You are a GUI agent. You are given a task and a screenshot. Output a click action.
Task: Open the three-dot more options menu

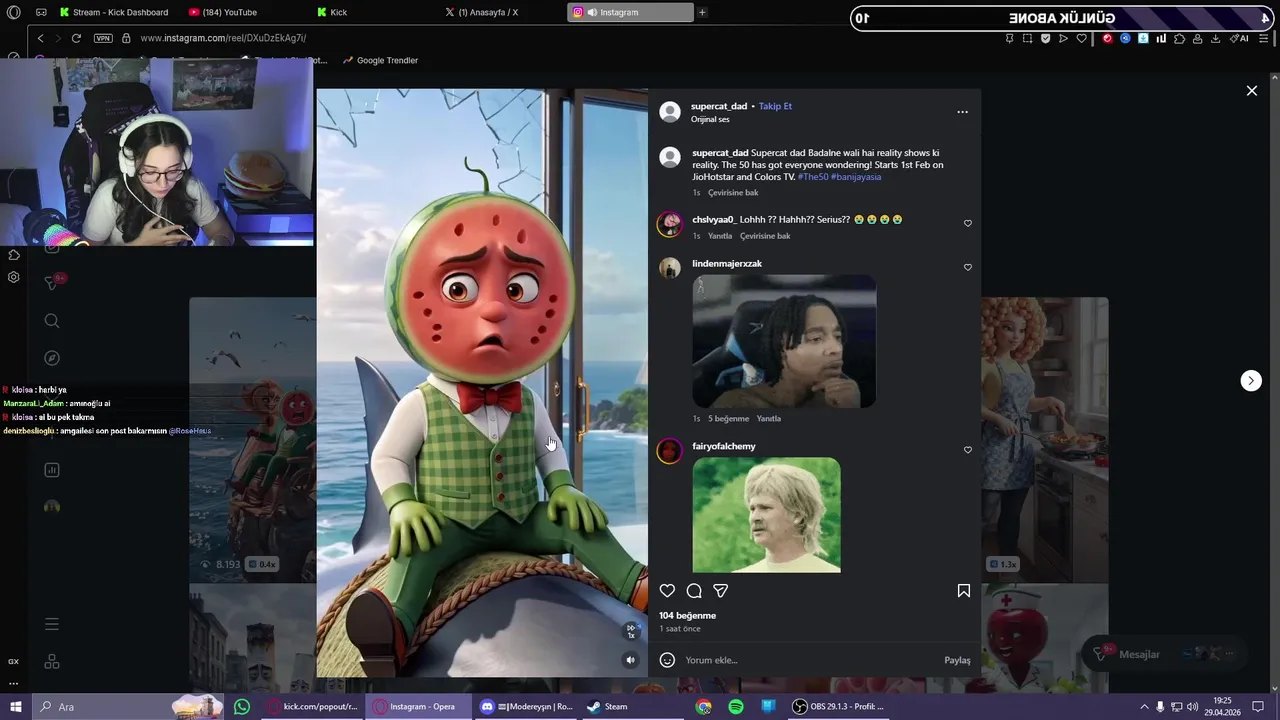tap(962, 112)
